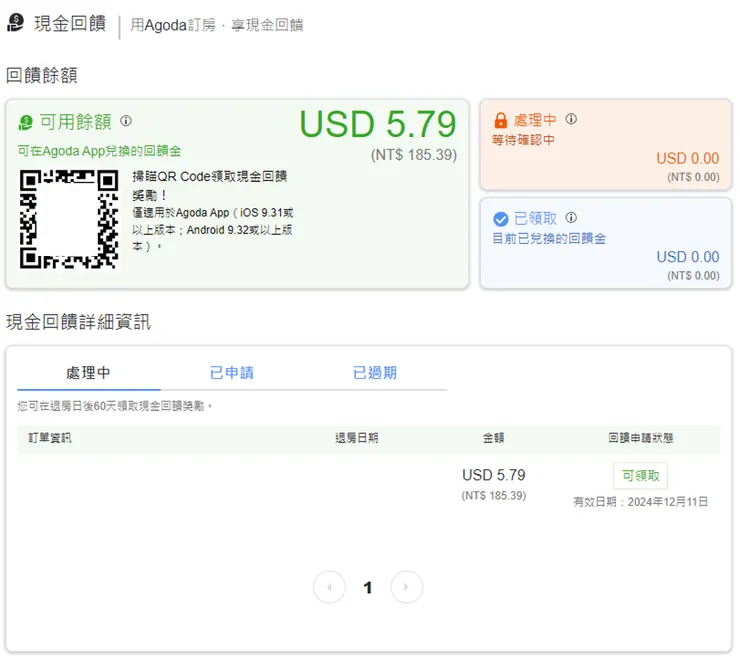
Task: Open the 已過期 tab
Action: coord(375,373)
